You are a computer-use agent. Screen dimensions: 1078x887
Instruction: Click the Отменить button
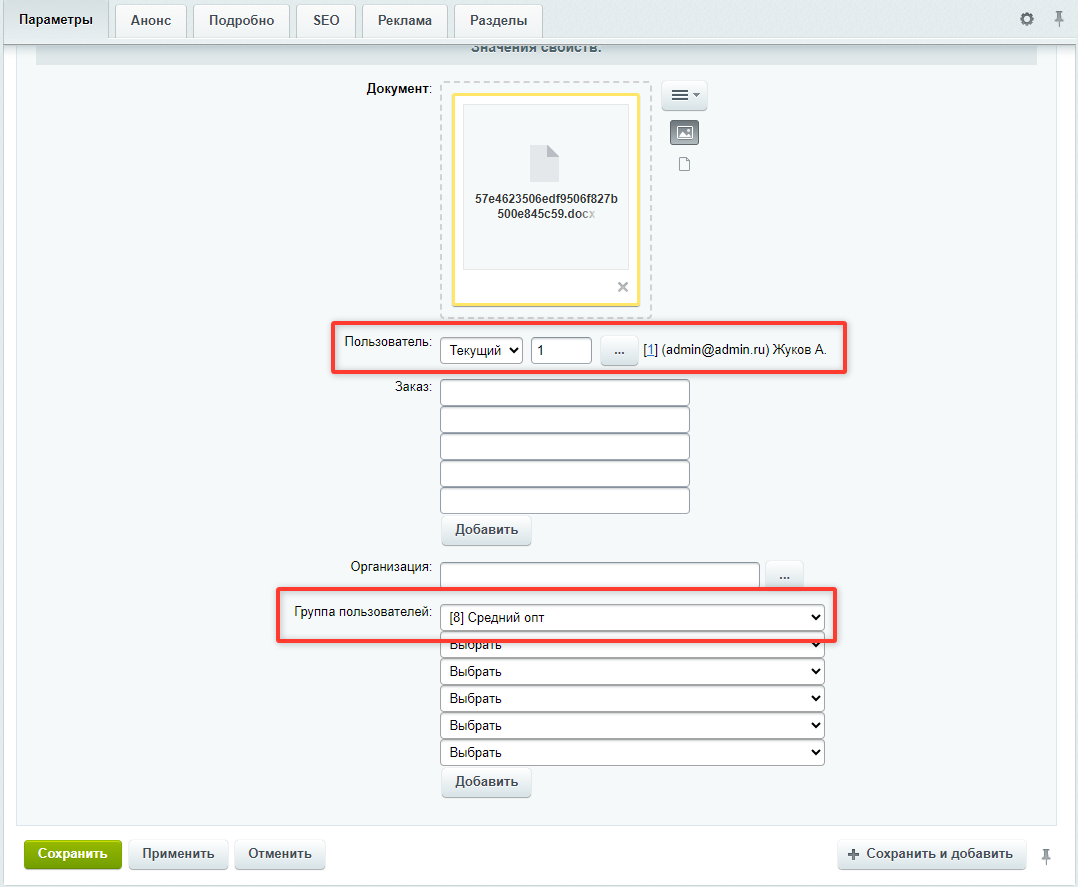[x=280, y=854]
